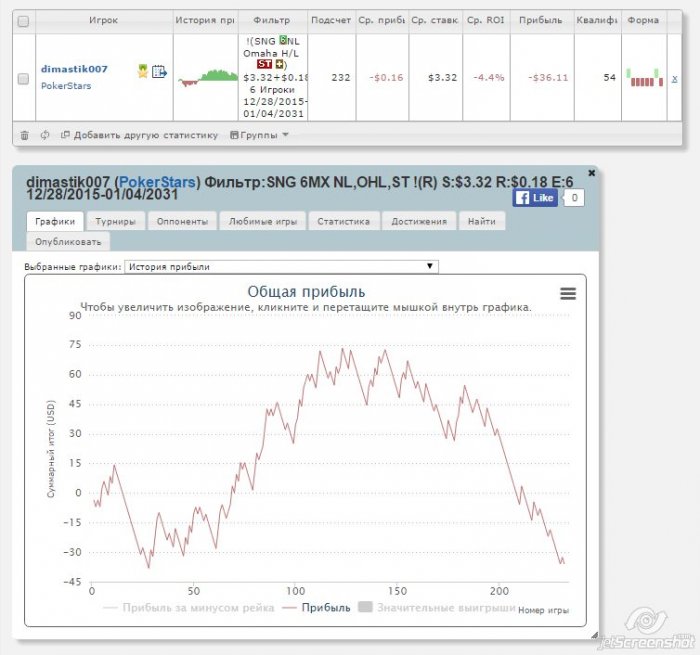Click the Общая прибыль chart title

[306, 292]
